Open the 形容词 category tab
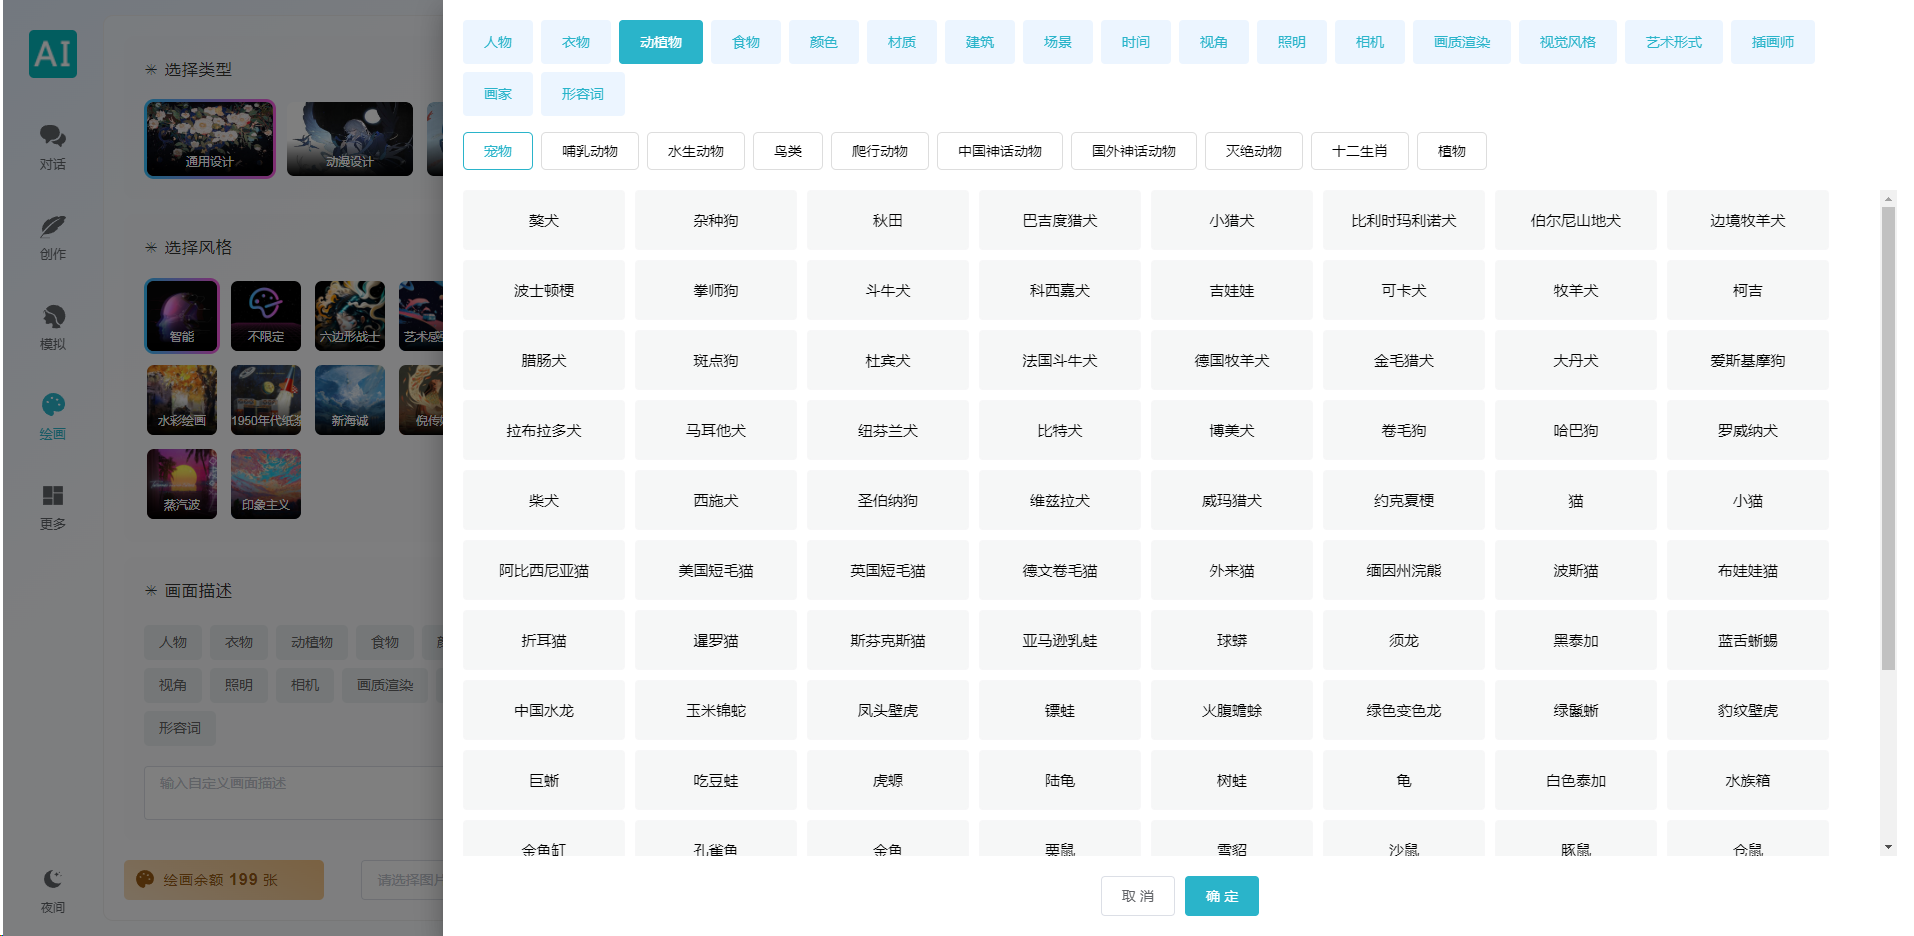Screen dimensions: 1914x936 pos(582,94)
